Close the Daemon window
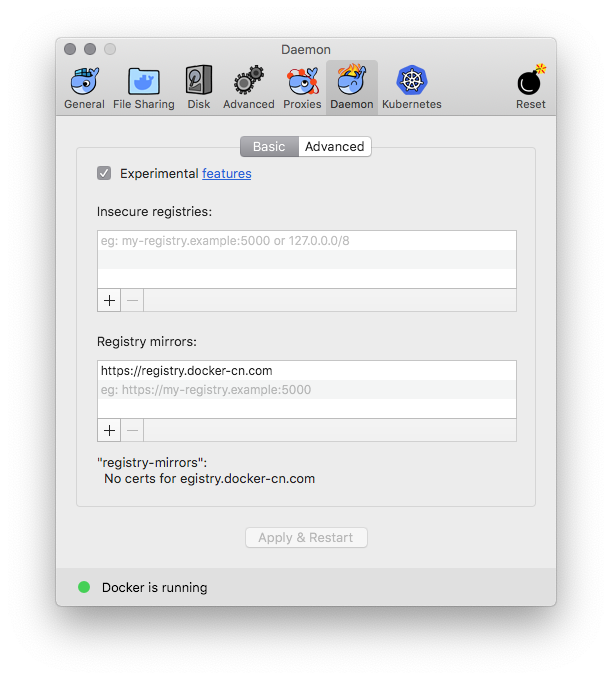 (70, 49)
